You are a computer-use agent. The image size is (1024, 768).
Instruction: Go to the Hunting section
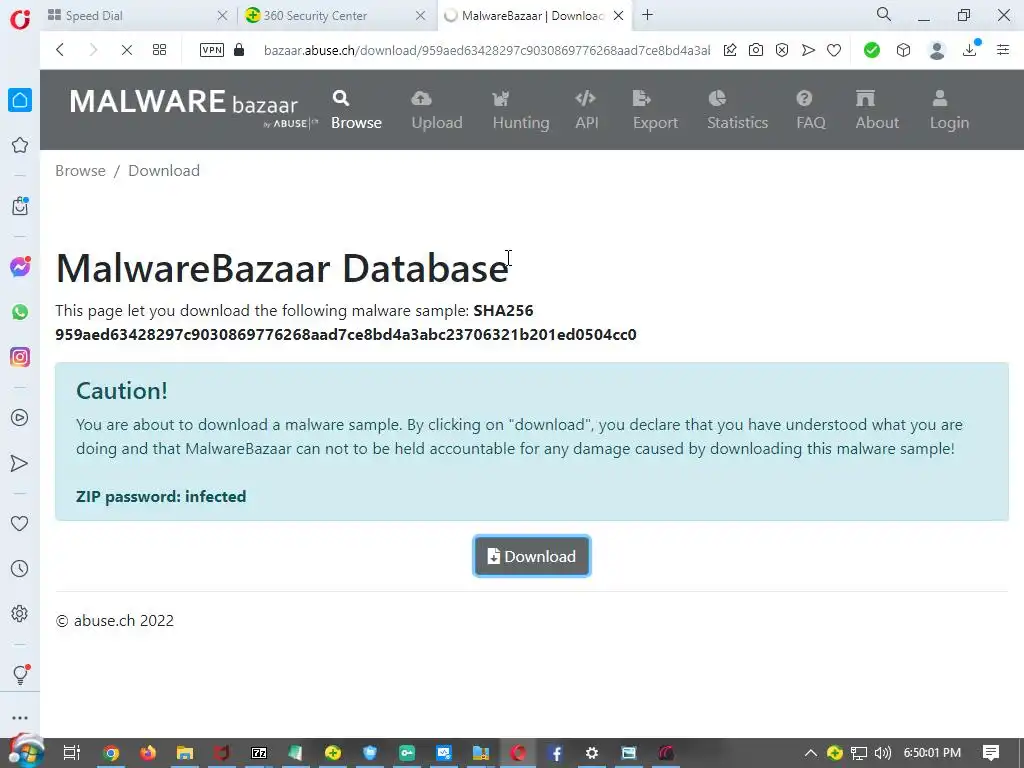[x=520, y=110]
